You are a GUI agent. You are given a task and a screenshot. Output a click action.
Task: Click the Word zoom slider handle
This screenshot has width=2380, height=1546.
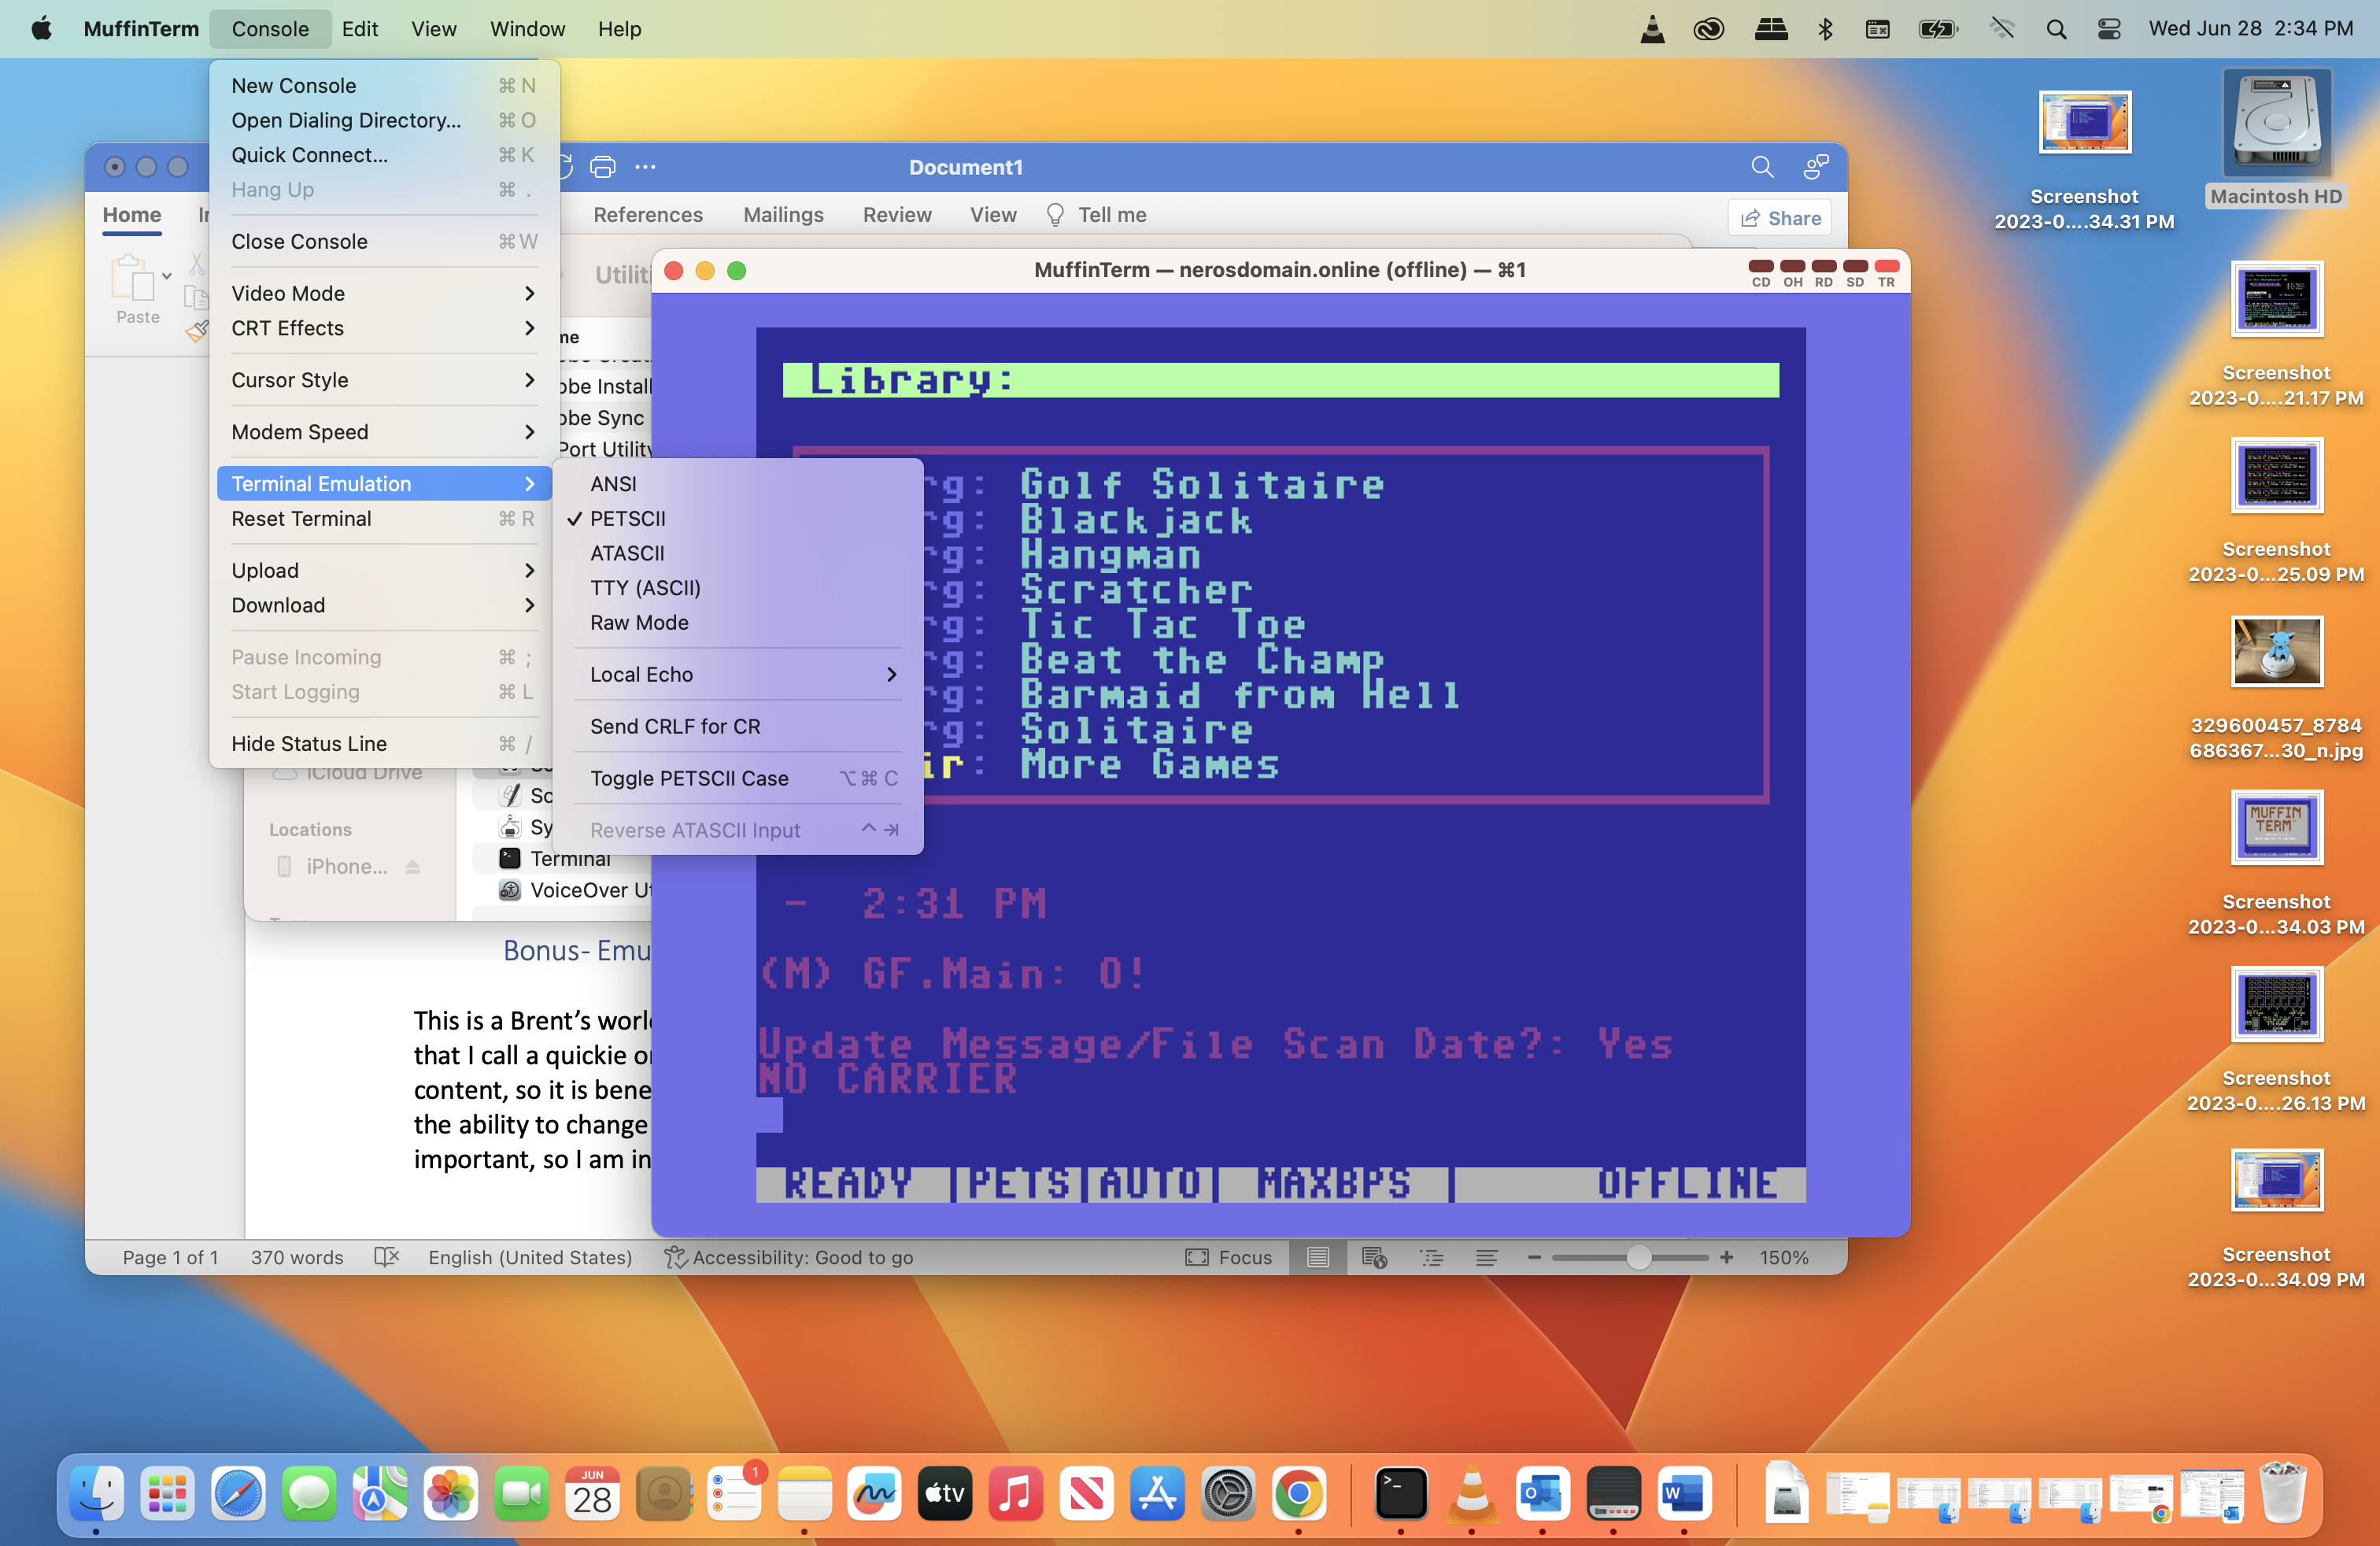[x=1638, y=1257]
